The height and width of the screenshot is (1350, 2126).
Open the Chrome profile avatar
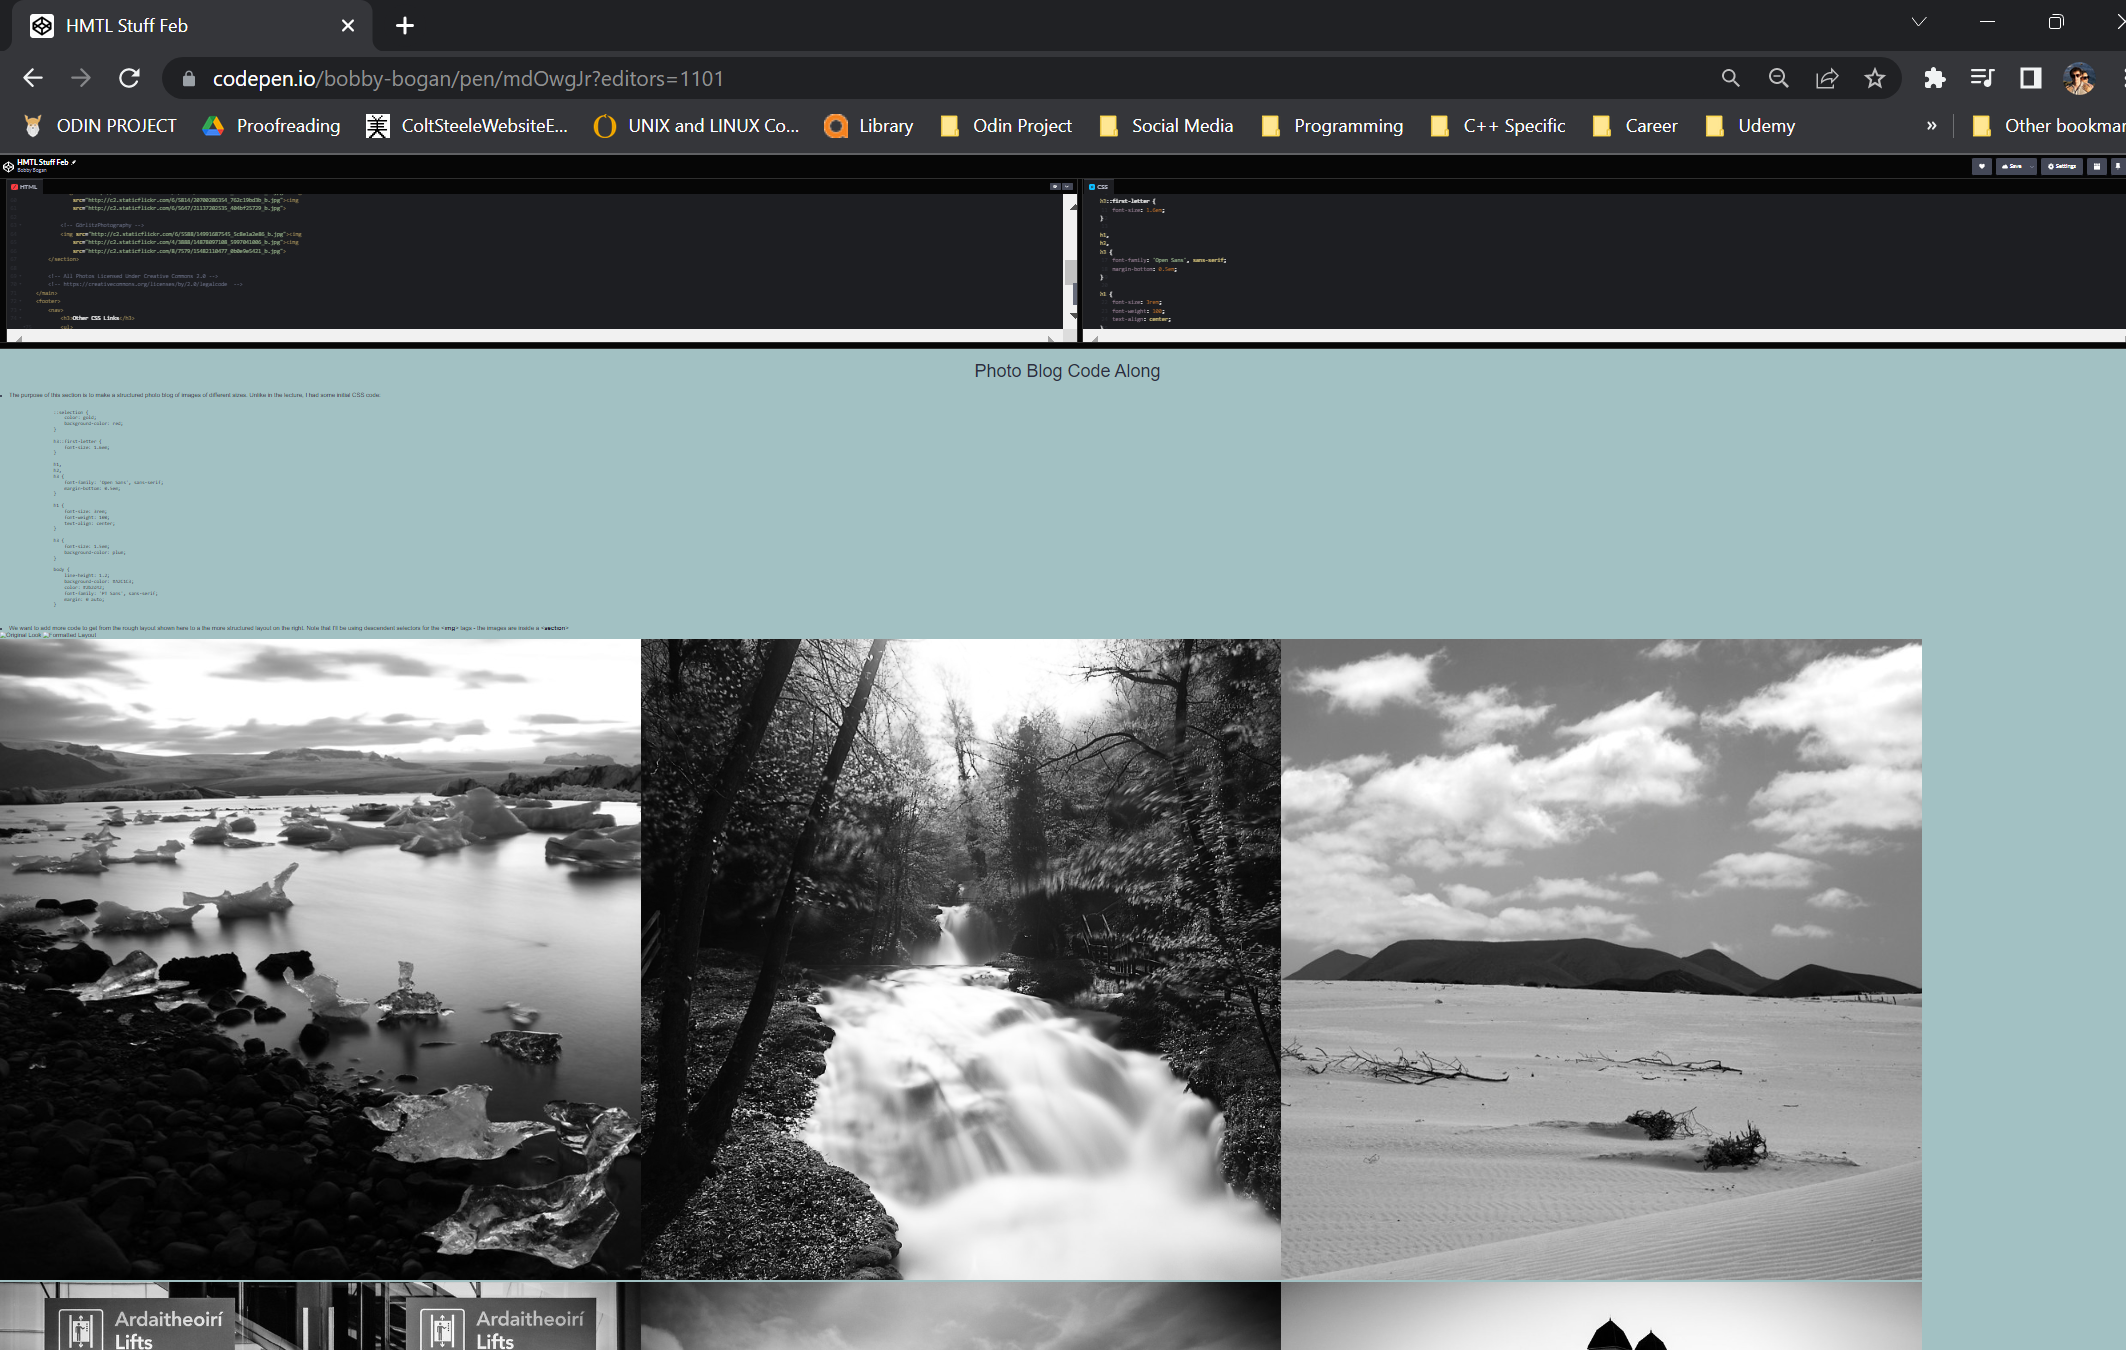[x=2079, y=78]
